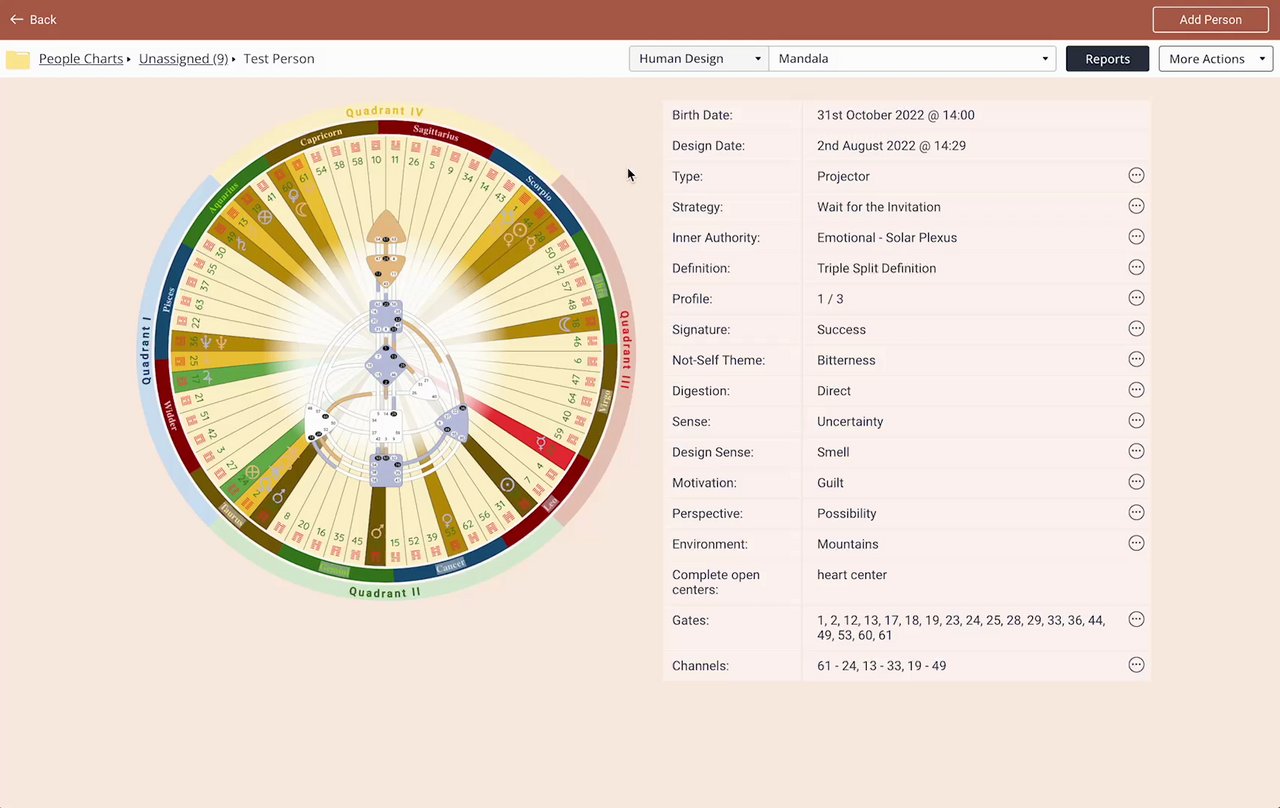1280x808 pixels.
Task: Open the Reports button
Action: click(1107, 59)
